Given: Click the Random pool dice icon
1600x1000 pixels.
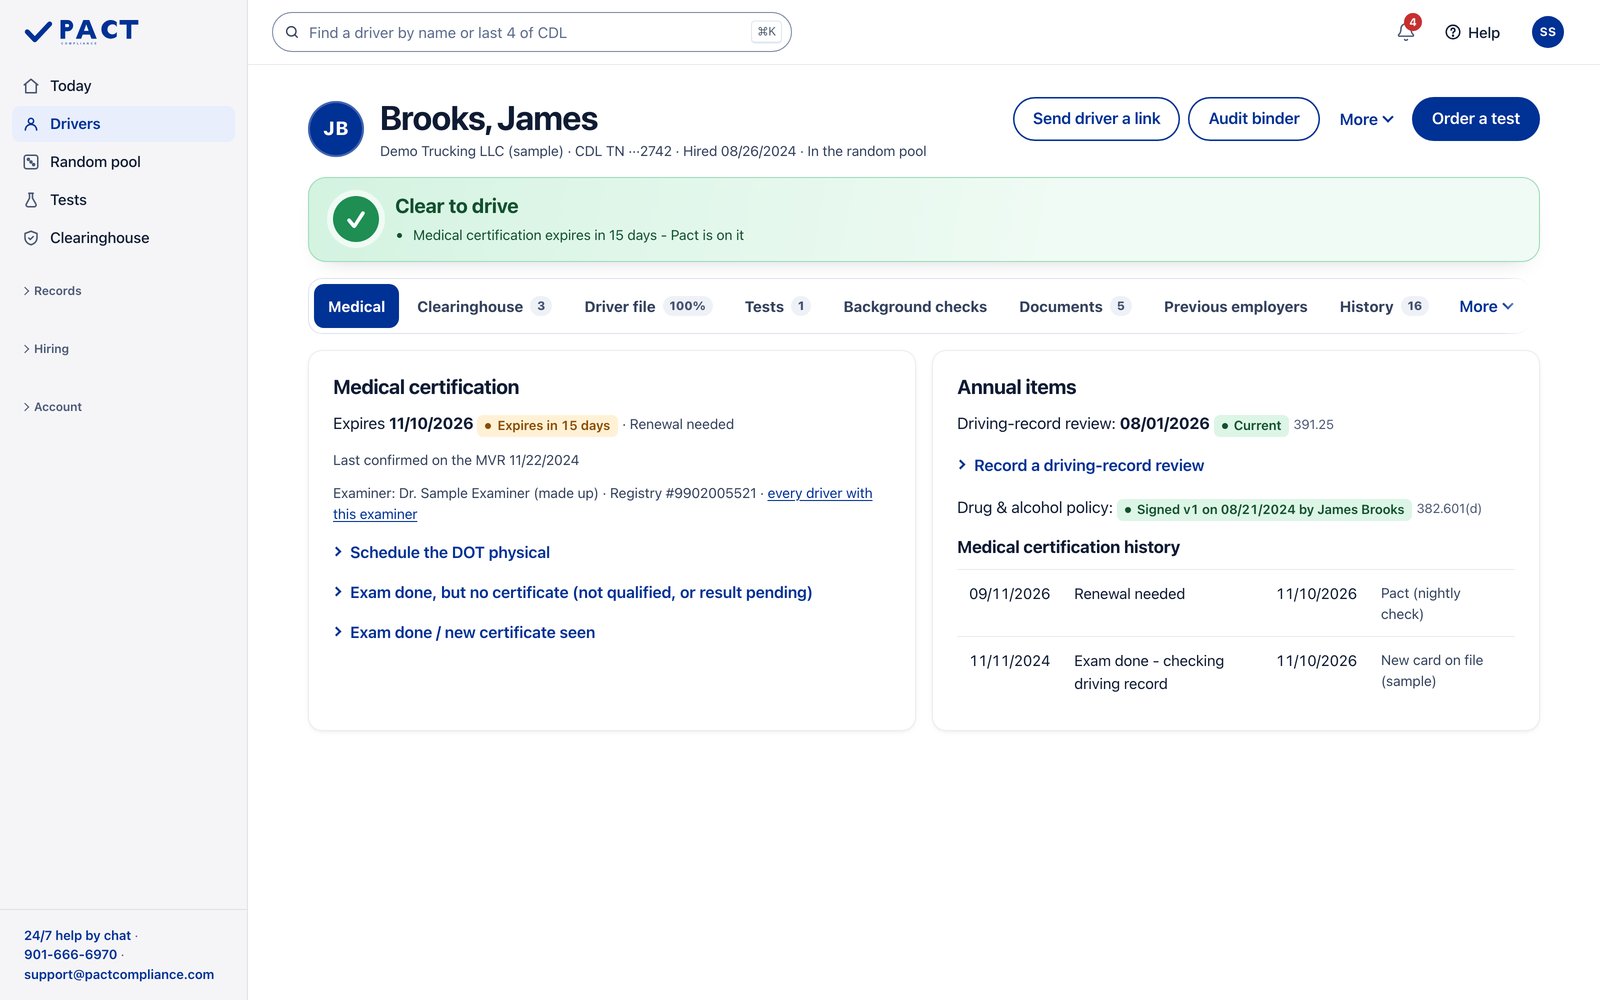Looking at the screenshot, I should point(31,162).
